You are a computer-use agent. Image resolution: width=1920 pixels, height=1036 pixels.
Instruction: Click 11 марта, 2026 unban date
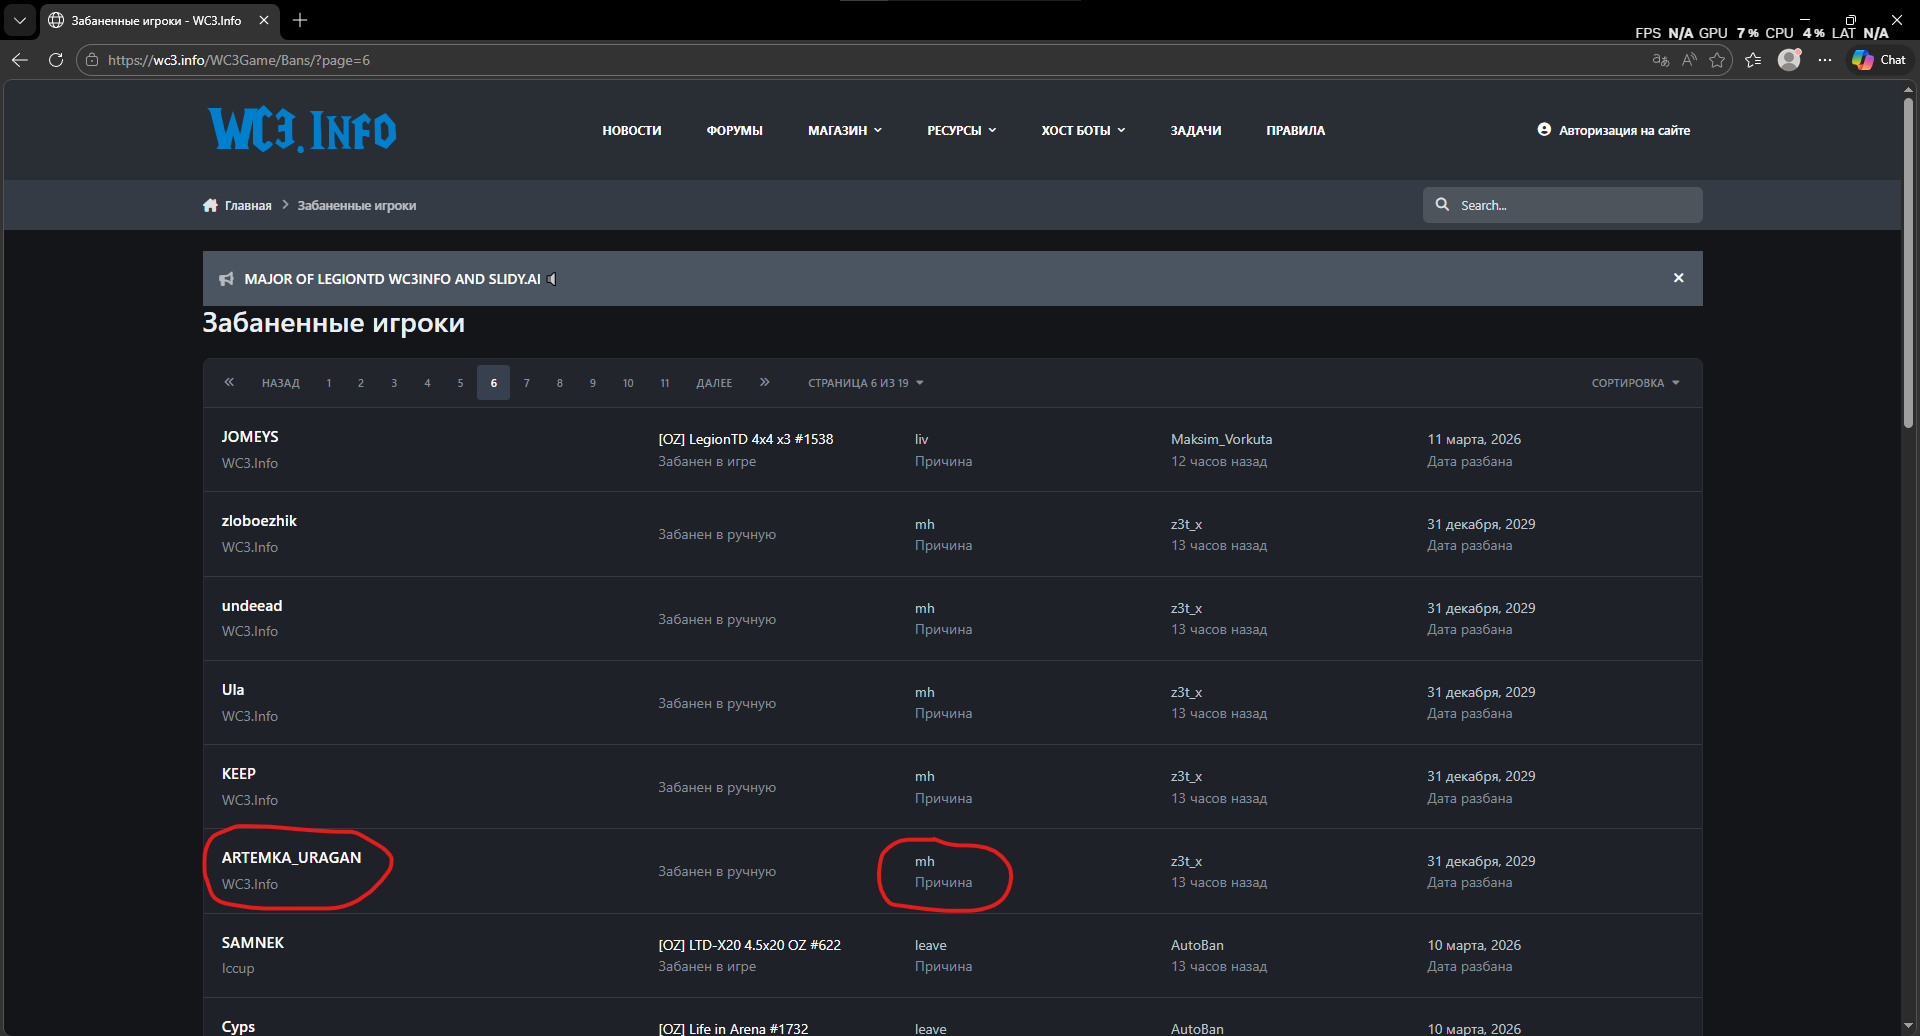point(1474,439)
